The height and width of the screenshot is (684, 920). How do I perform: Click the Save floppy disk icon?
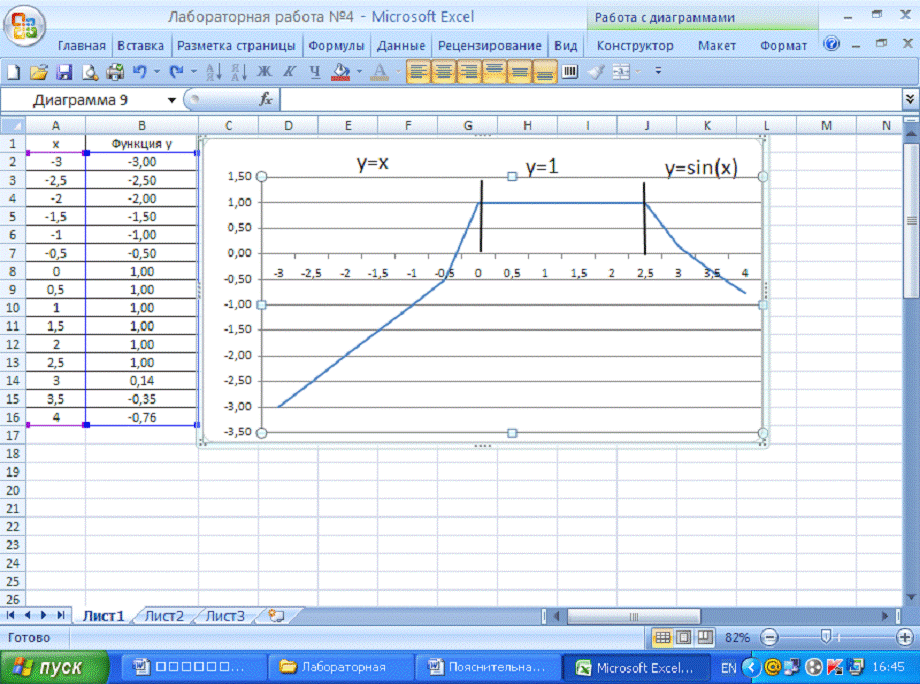coord(64,72)
